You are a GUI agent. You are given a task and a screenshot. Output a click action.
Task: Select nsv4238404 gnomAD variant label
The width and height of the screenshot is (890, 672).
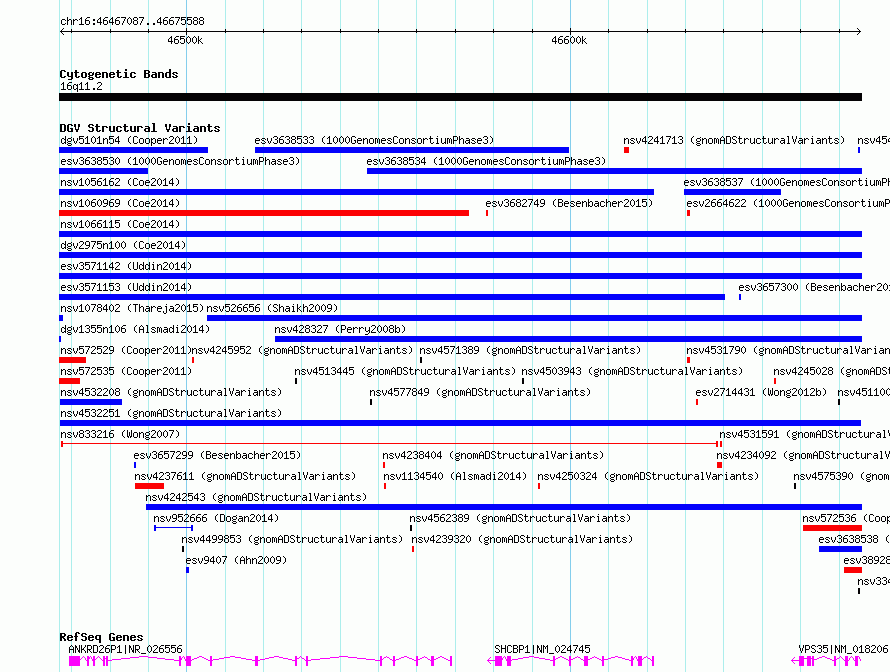tap(493, 455)
